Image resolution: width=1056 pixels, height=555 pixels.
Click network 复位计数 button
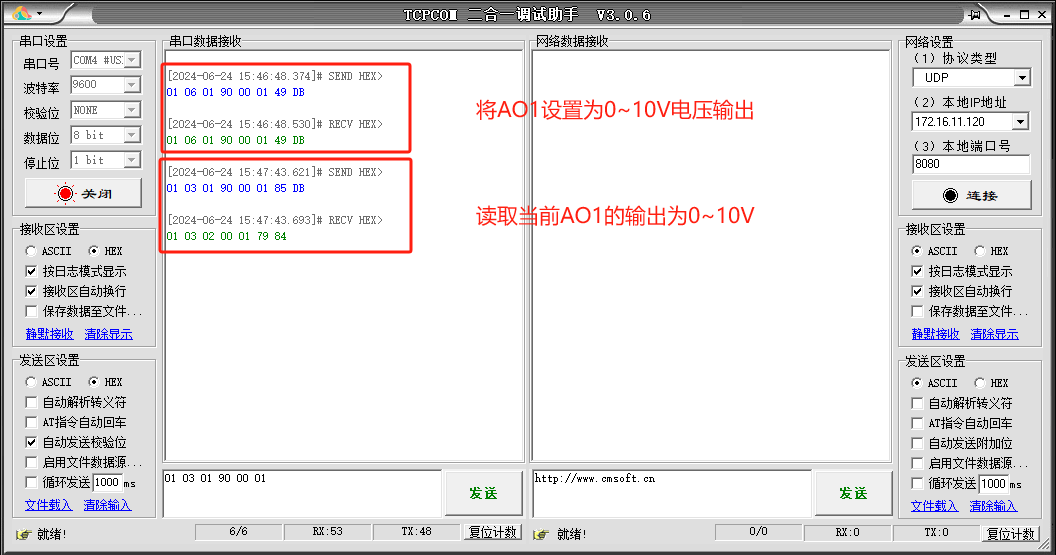coord(1010,533)
